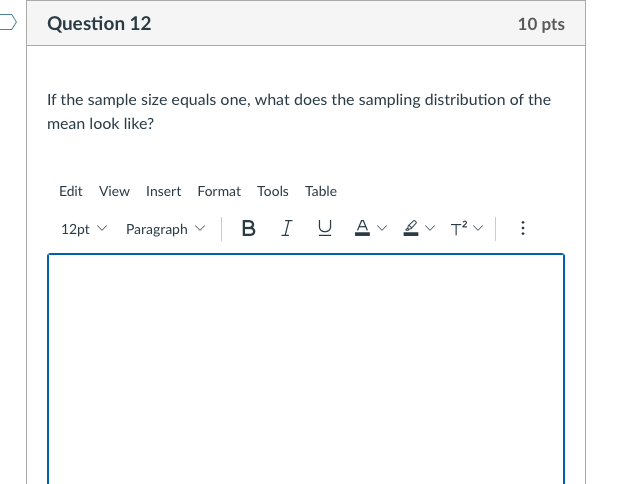Viewport: 627px width, 484px height.
Task: Toggle Bold formatting in the editor toolbar
Action: click(248, 229)
